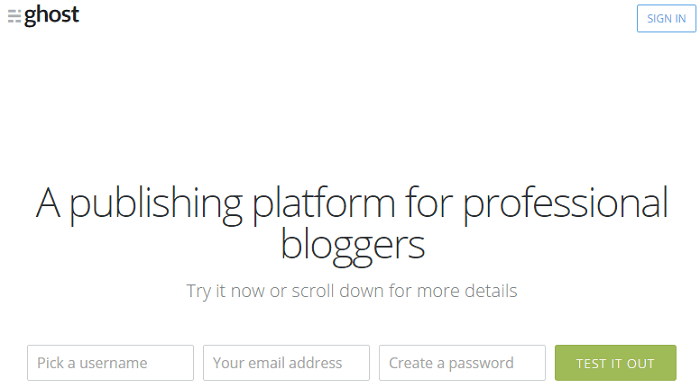Click the letter g of the ghost logo
The image size is (700, 388).
click(30, 17)
